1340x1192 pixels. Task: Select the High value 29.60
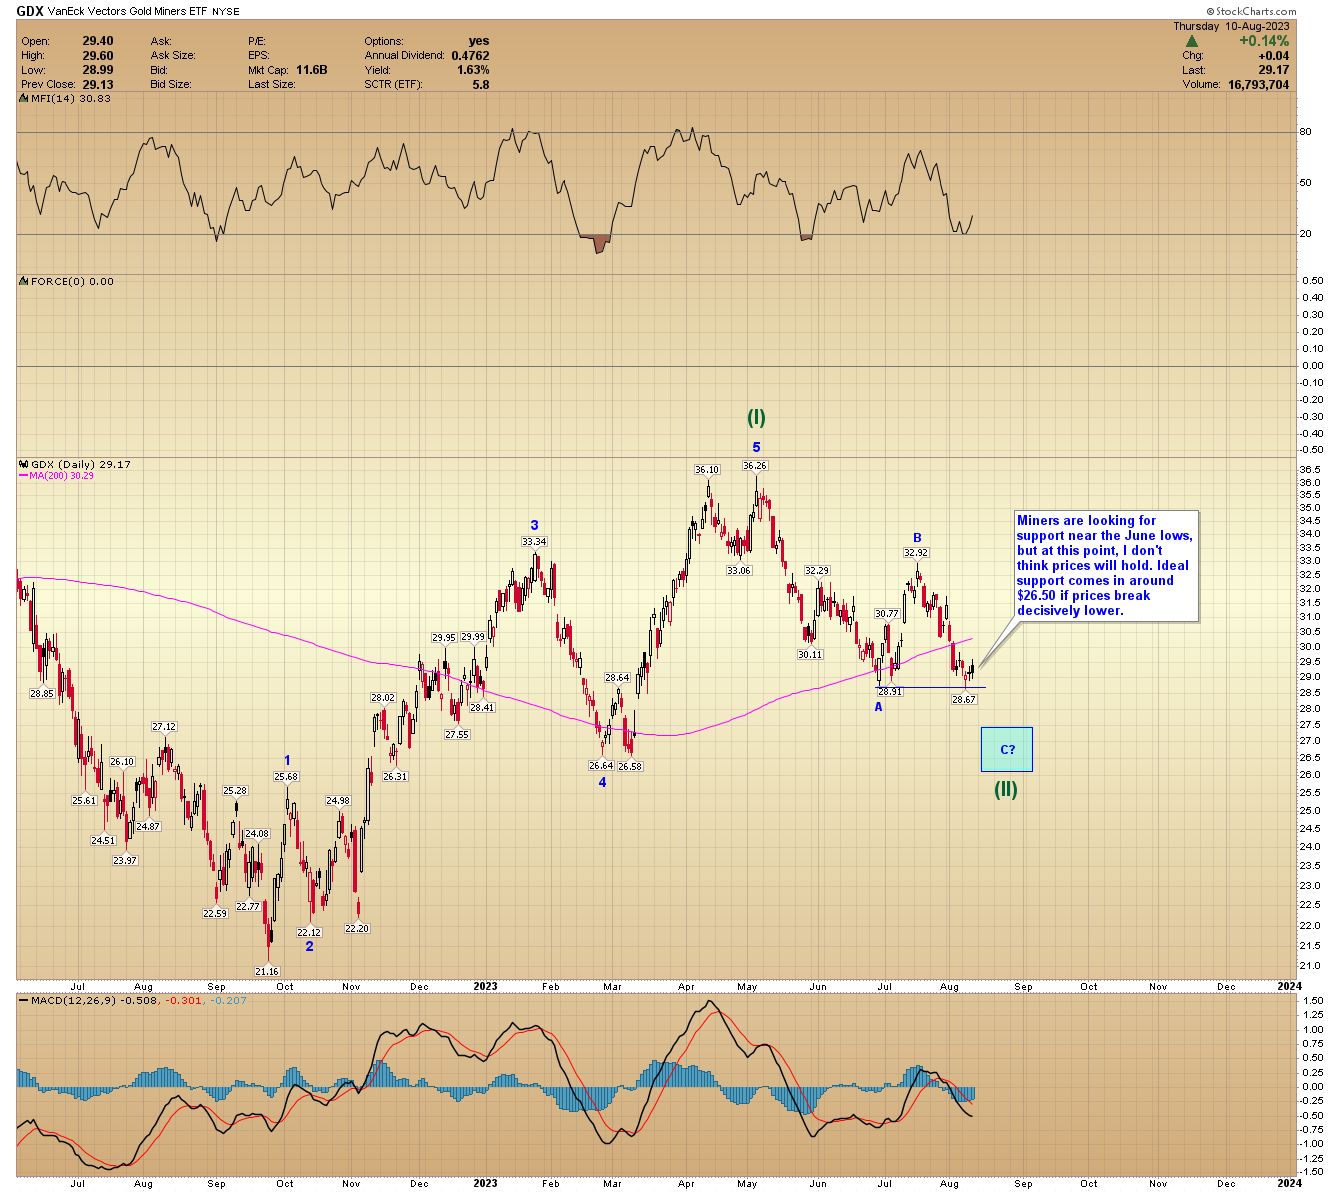[x=97, y=56]
